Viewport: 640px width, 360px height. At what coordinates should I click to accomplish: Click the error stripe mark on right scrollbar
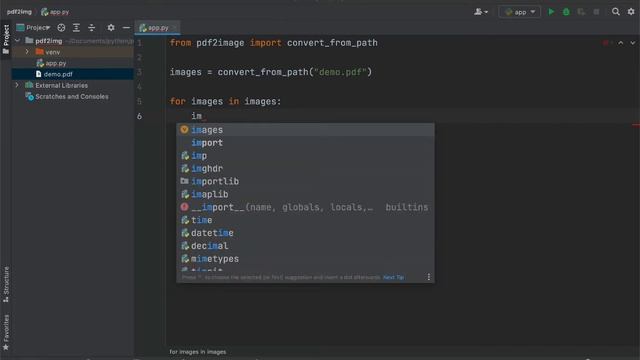636,125
